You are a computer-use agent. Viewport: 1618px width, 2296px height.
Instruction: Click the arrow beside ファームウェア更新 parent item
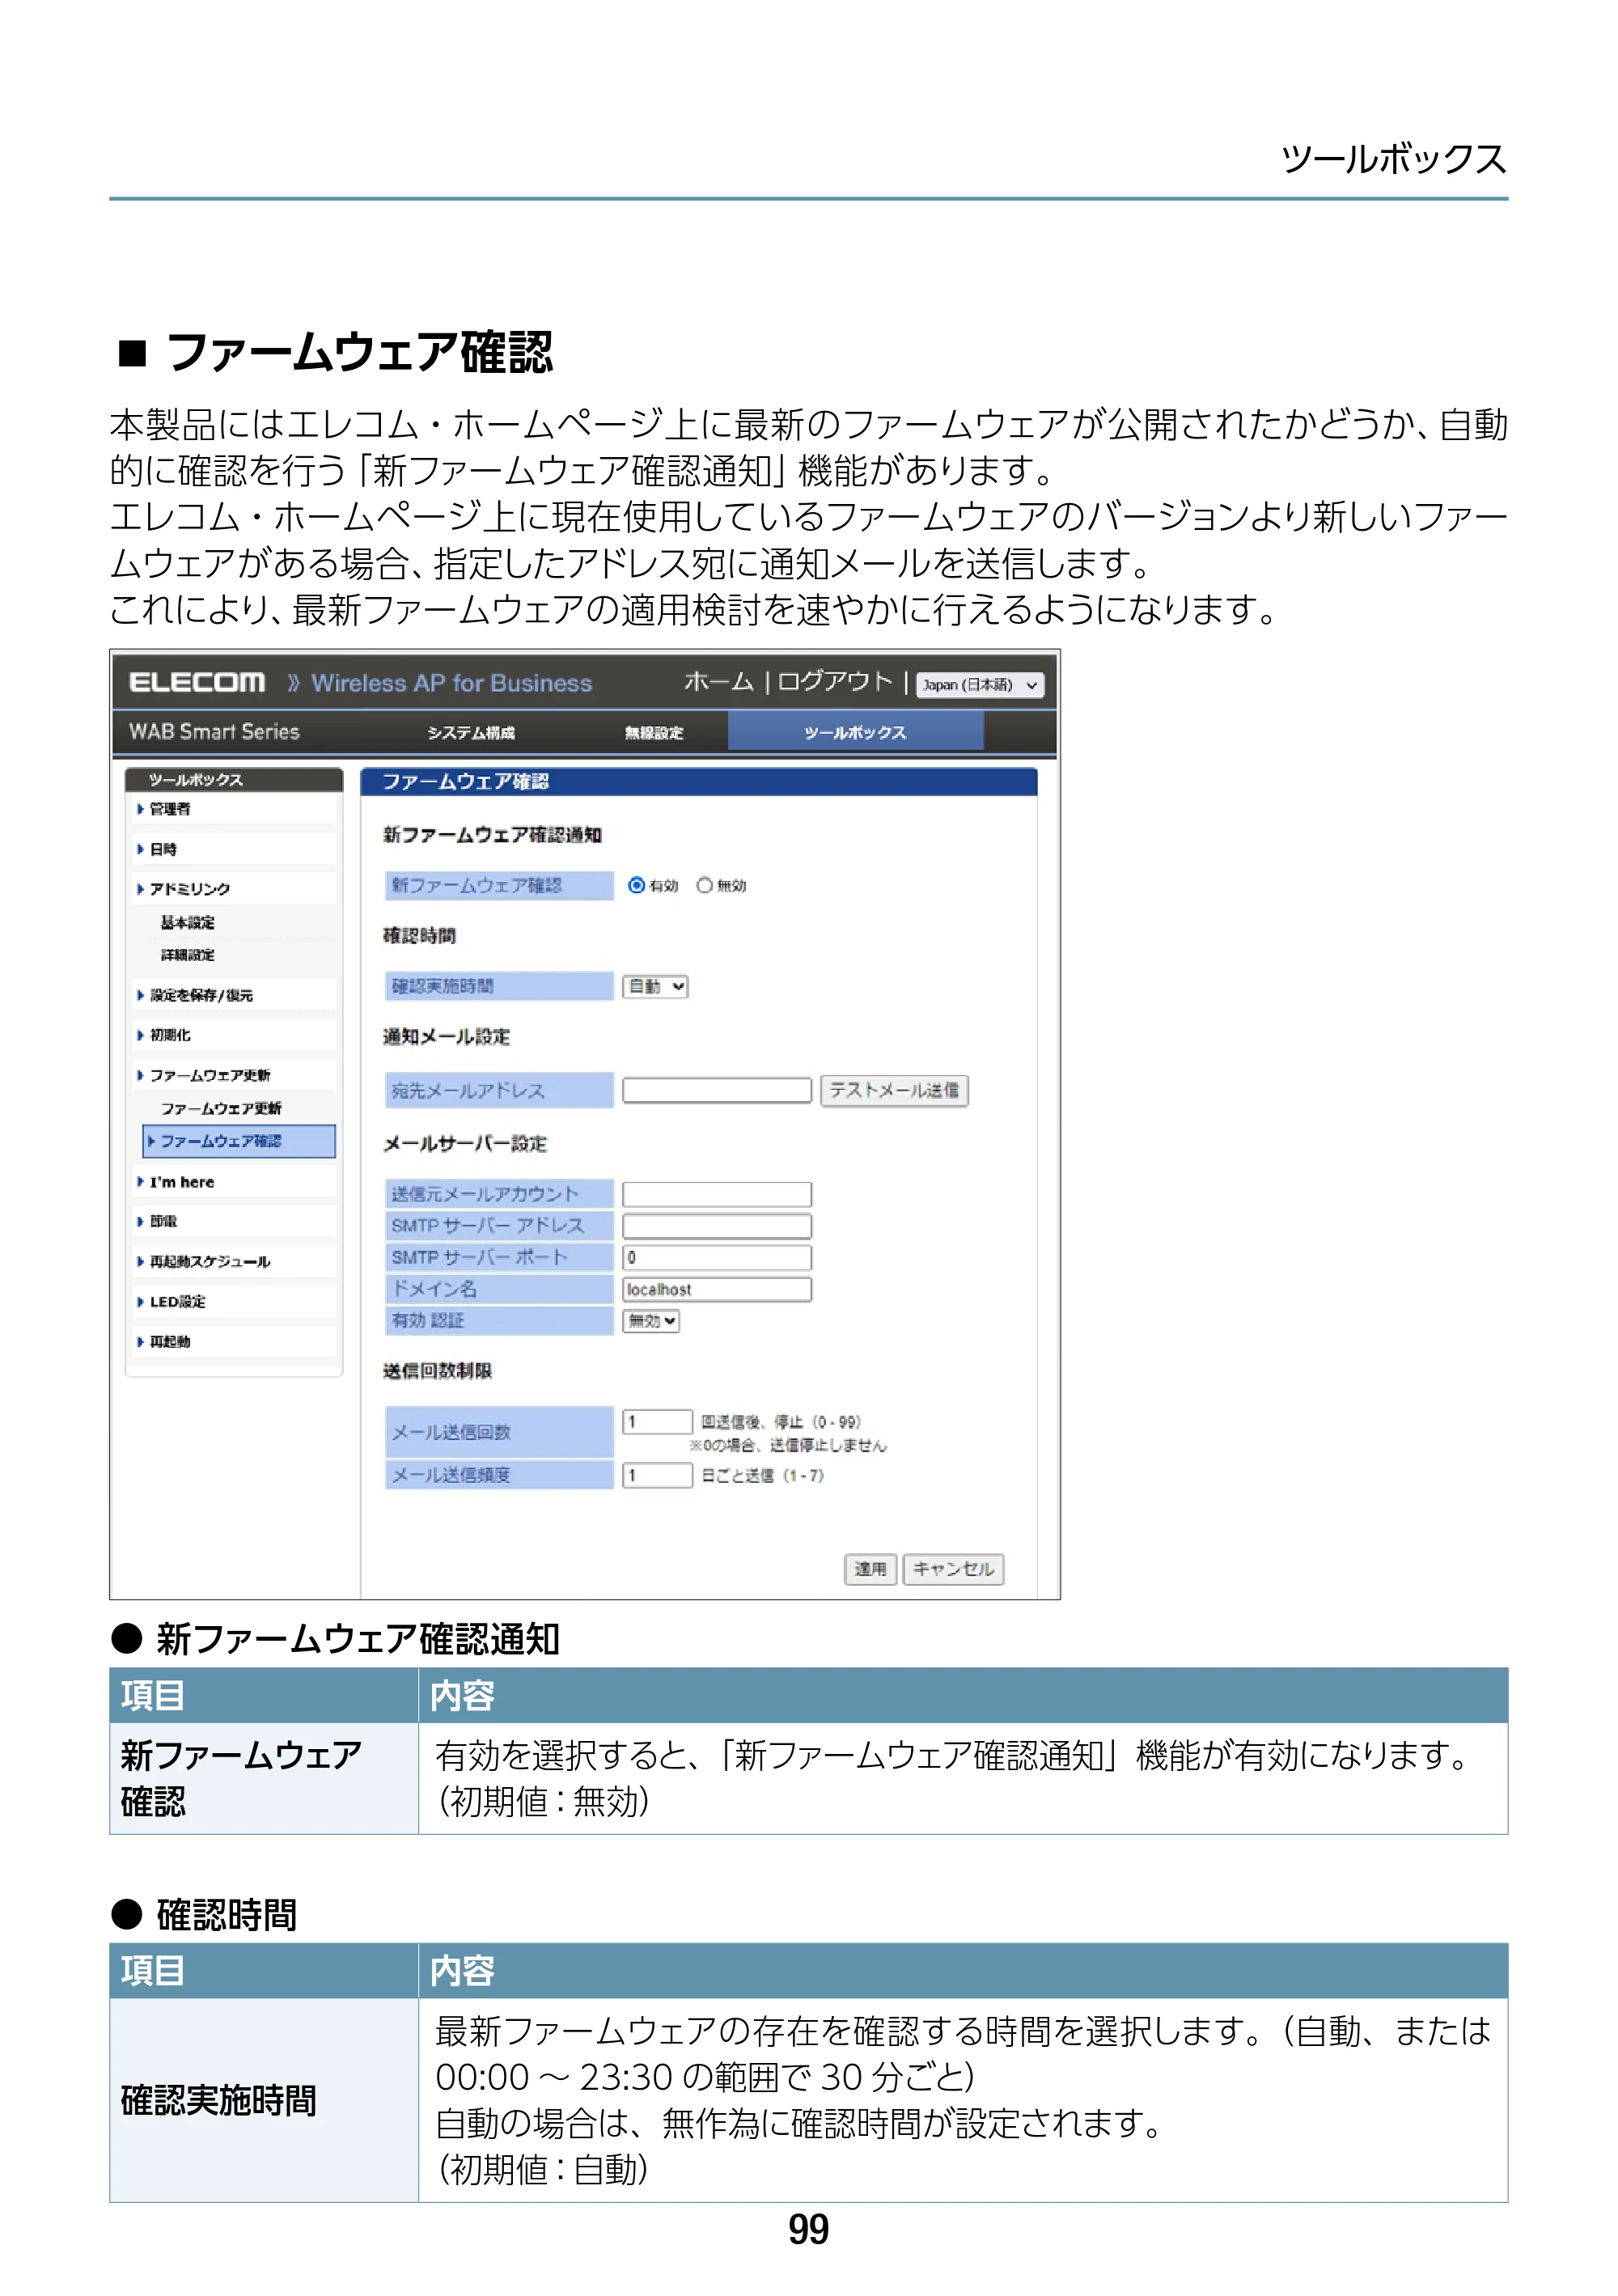point(140,1075)
